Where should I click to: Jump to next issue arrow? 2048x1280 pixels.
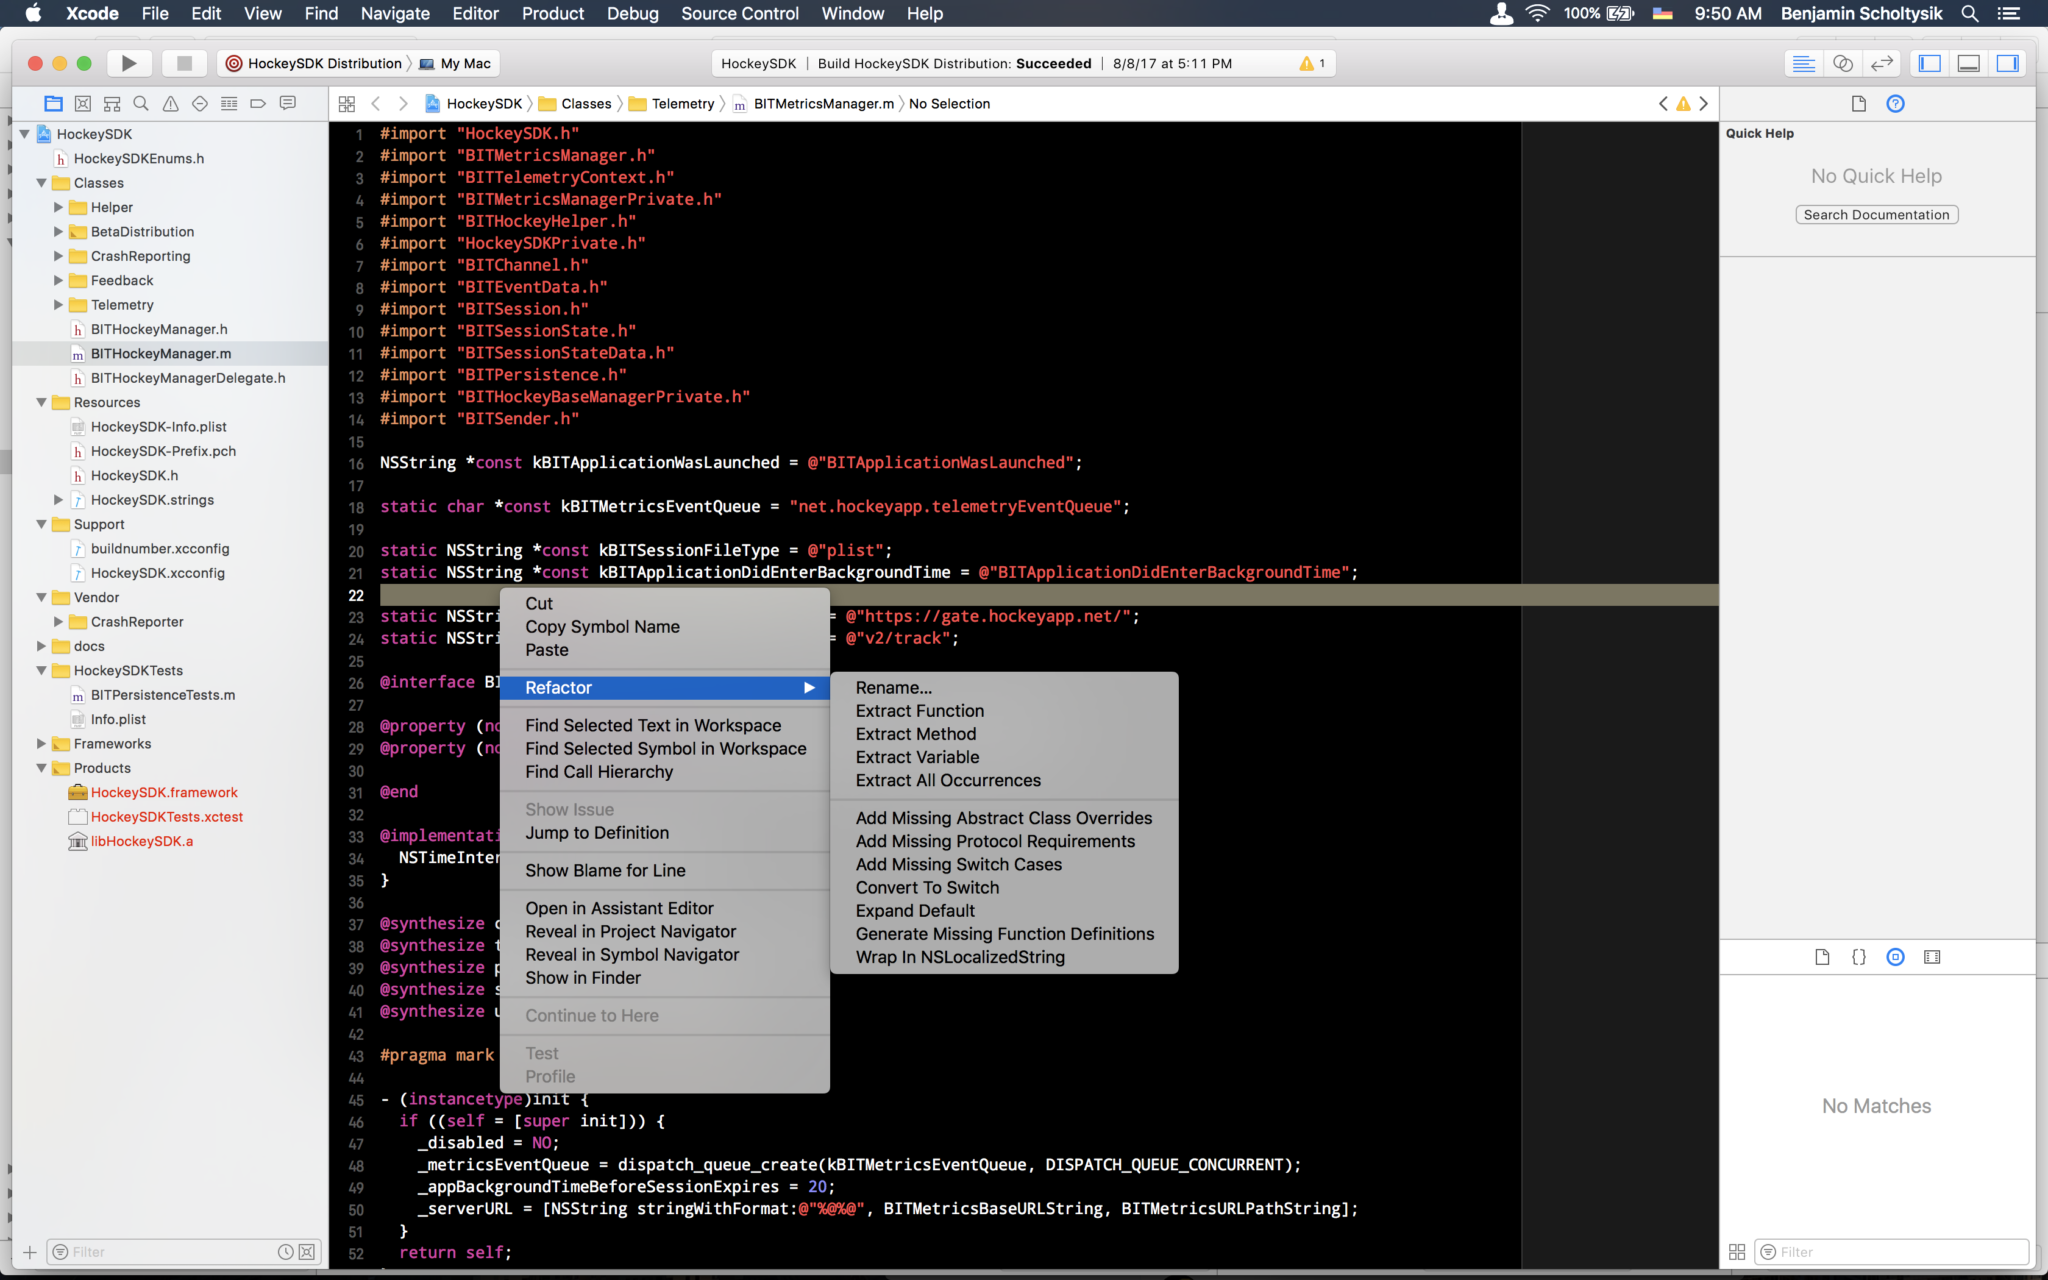(x=1704, y=103)
